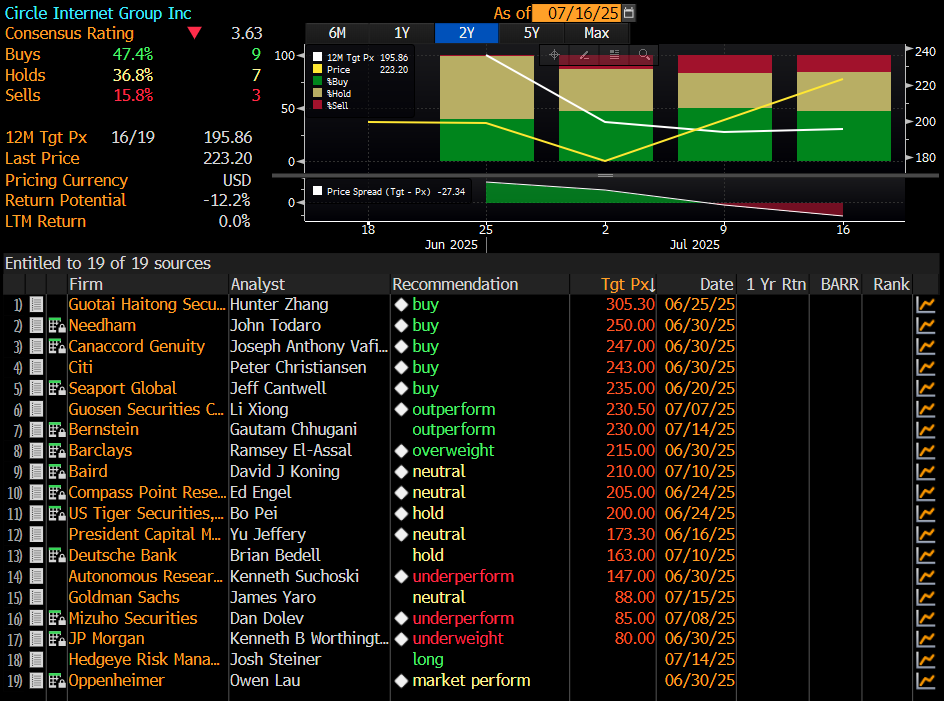This screenshot has height=701, width=944.
Task: Open Oppenheimer firm link
Action: (x=116, y=681)
